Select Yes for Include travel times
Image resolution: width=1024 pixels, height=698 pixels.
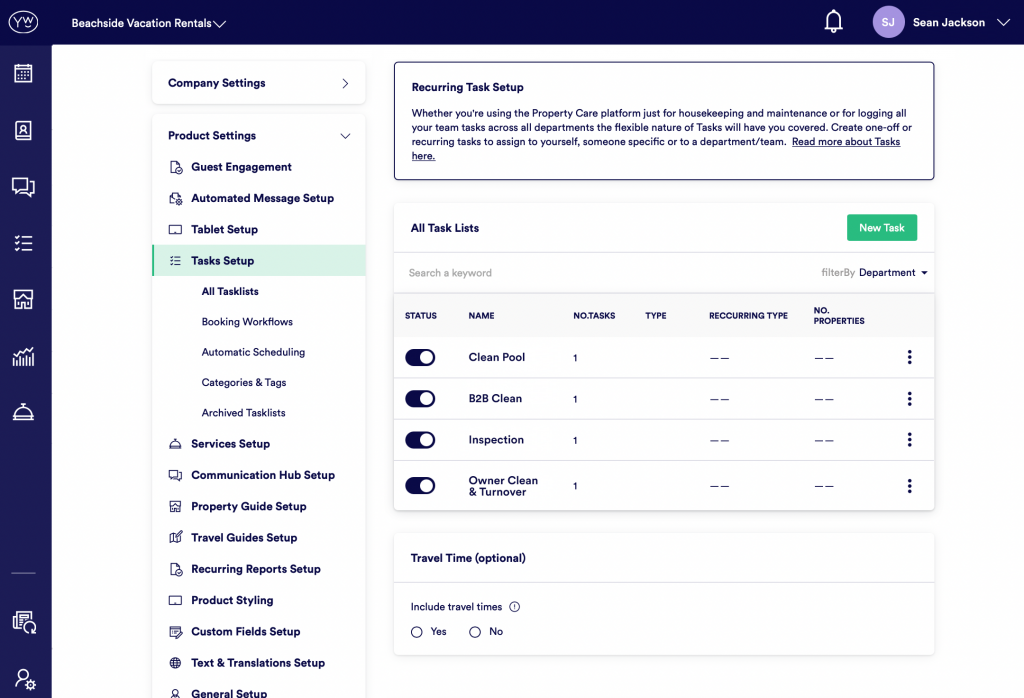coord(417,632)
